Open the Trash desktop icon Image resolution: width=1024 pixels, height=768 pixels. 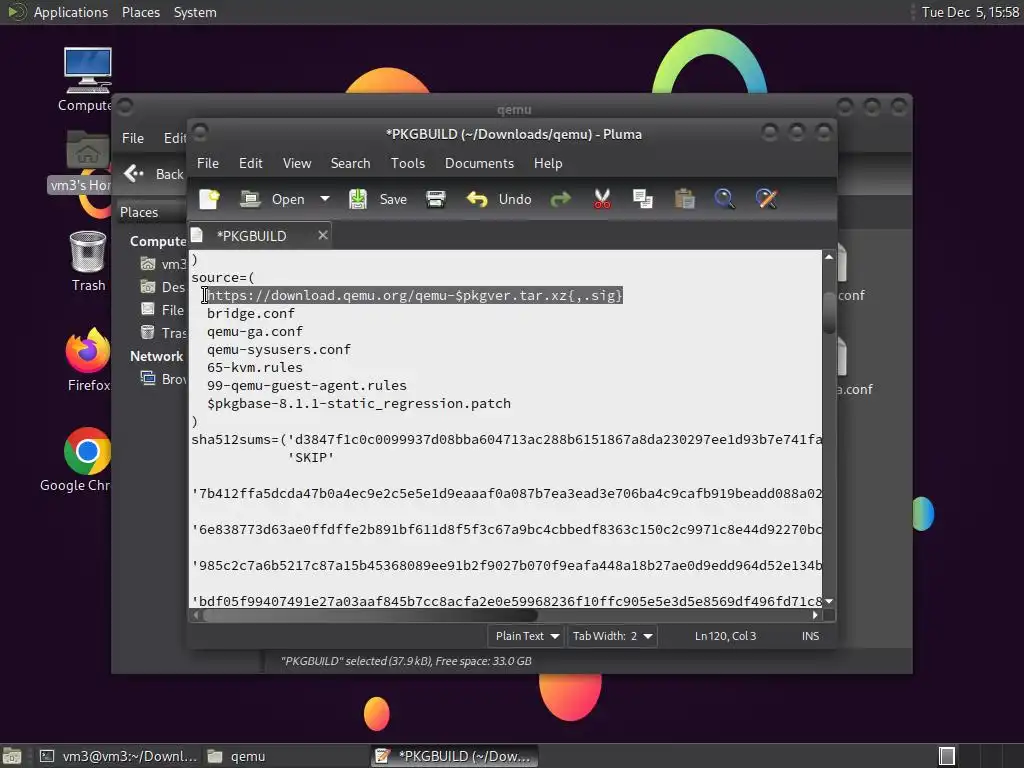tap(88, 261)
